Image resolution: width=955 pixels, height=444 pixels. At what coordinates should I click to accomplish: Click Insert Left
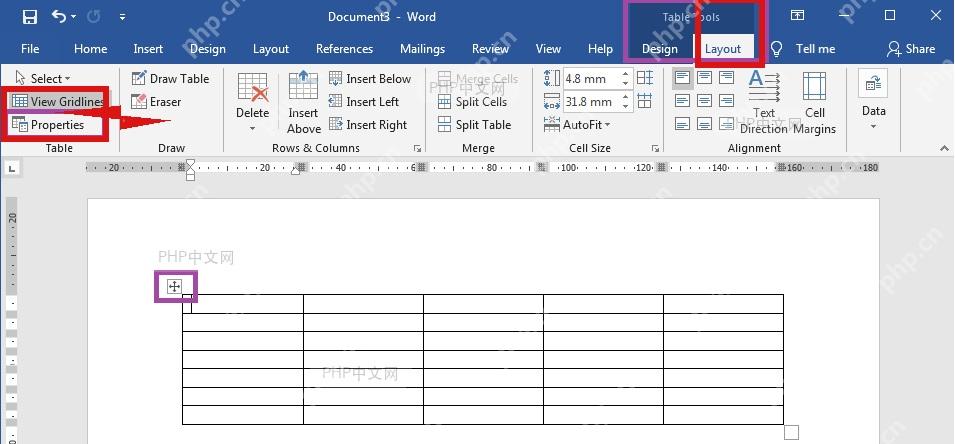364,102
